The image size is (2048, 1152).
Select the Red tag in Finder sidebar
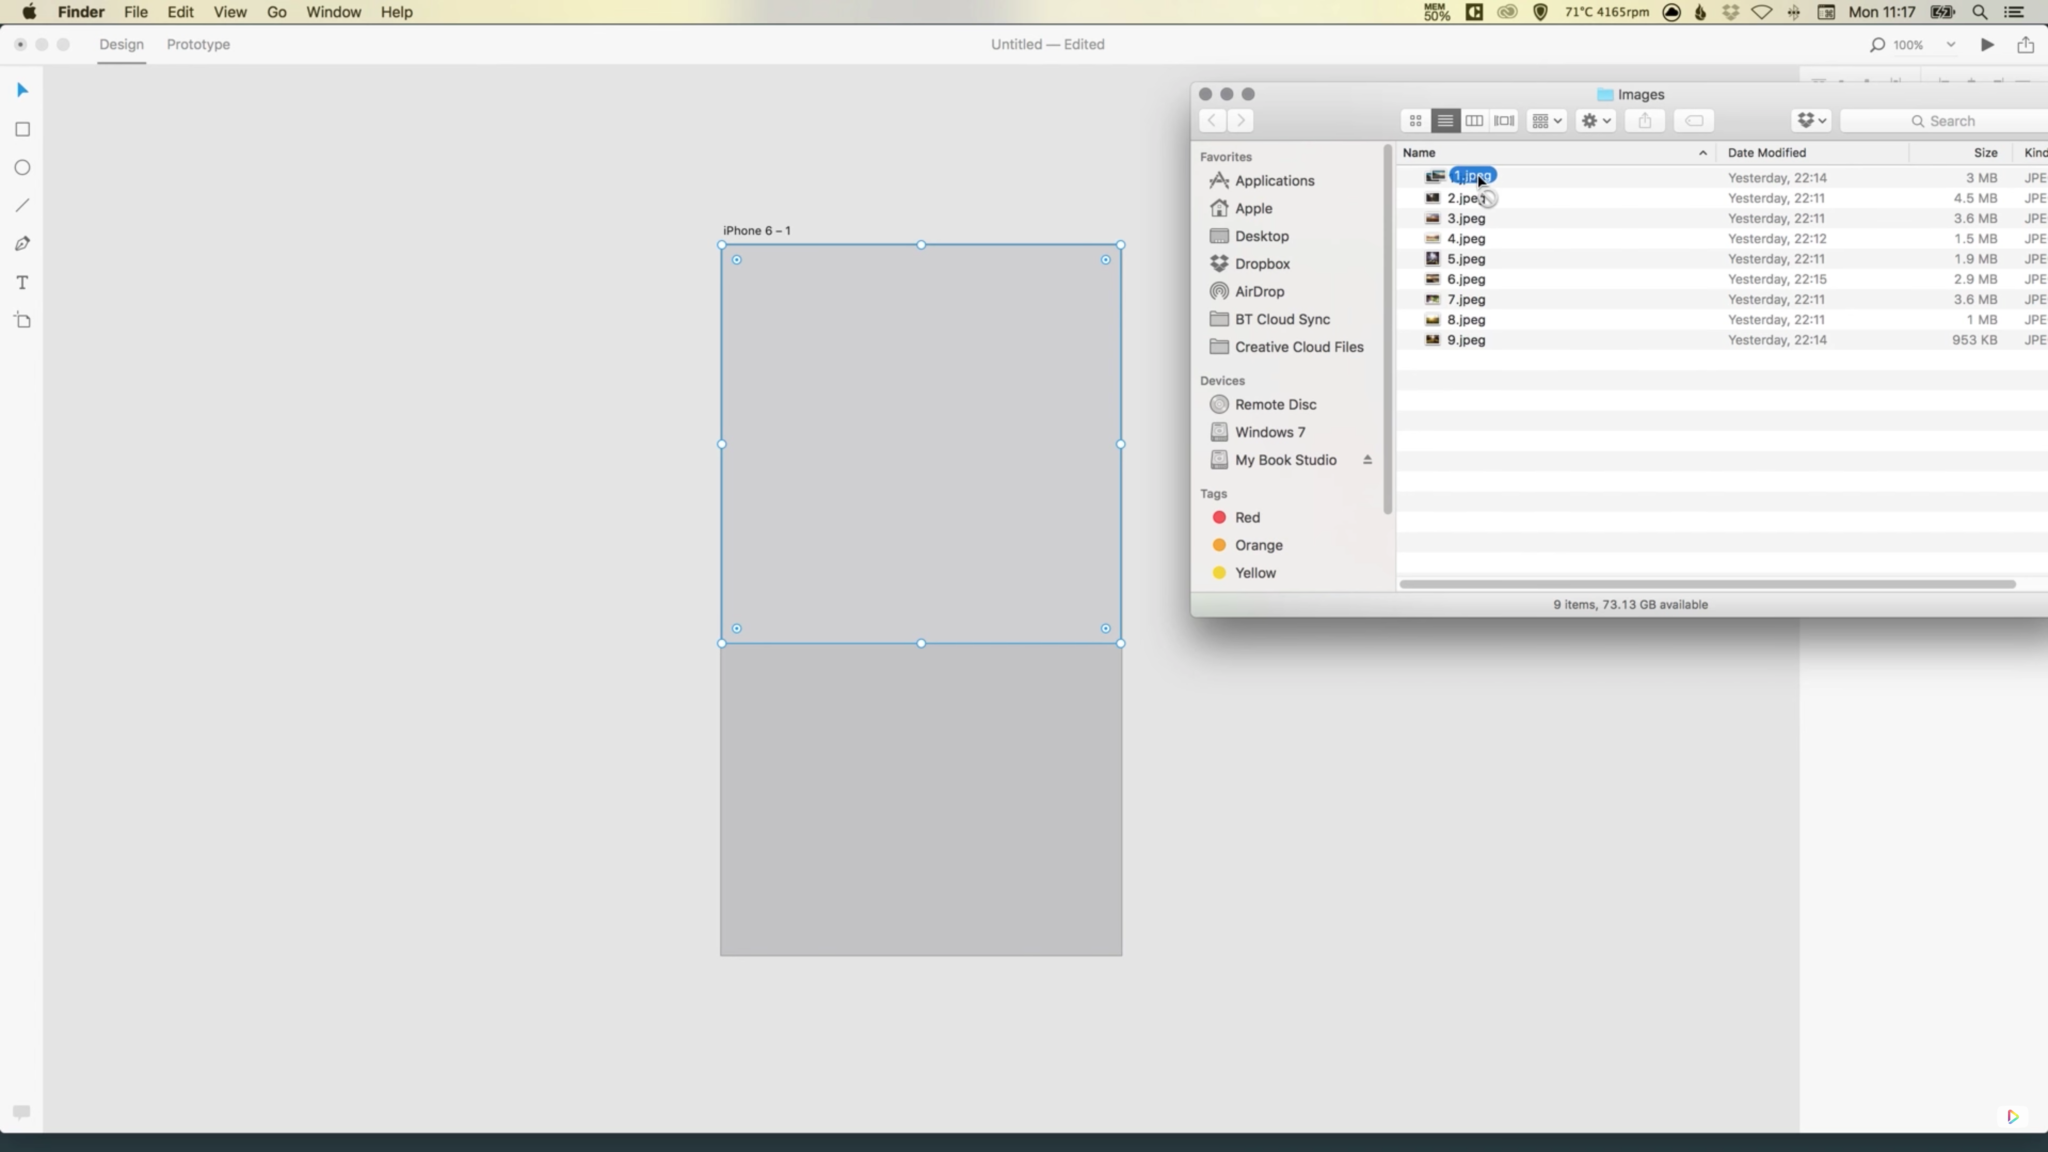(x=1245, y=517)
